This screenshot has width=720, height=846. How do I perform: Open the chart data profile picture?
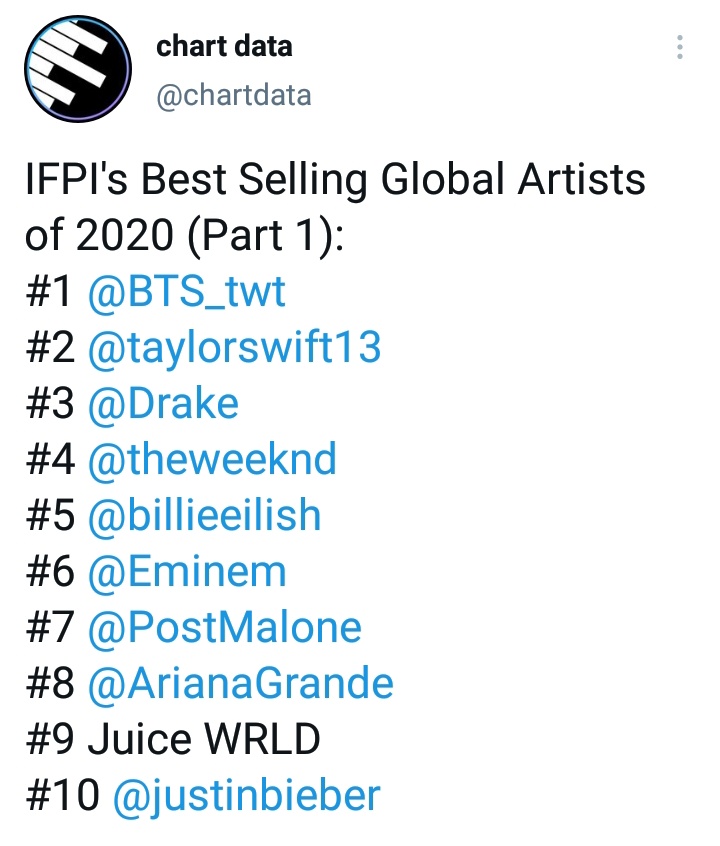pyautogui.click(x=78, y=69)
